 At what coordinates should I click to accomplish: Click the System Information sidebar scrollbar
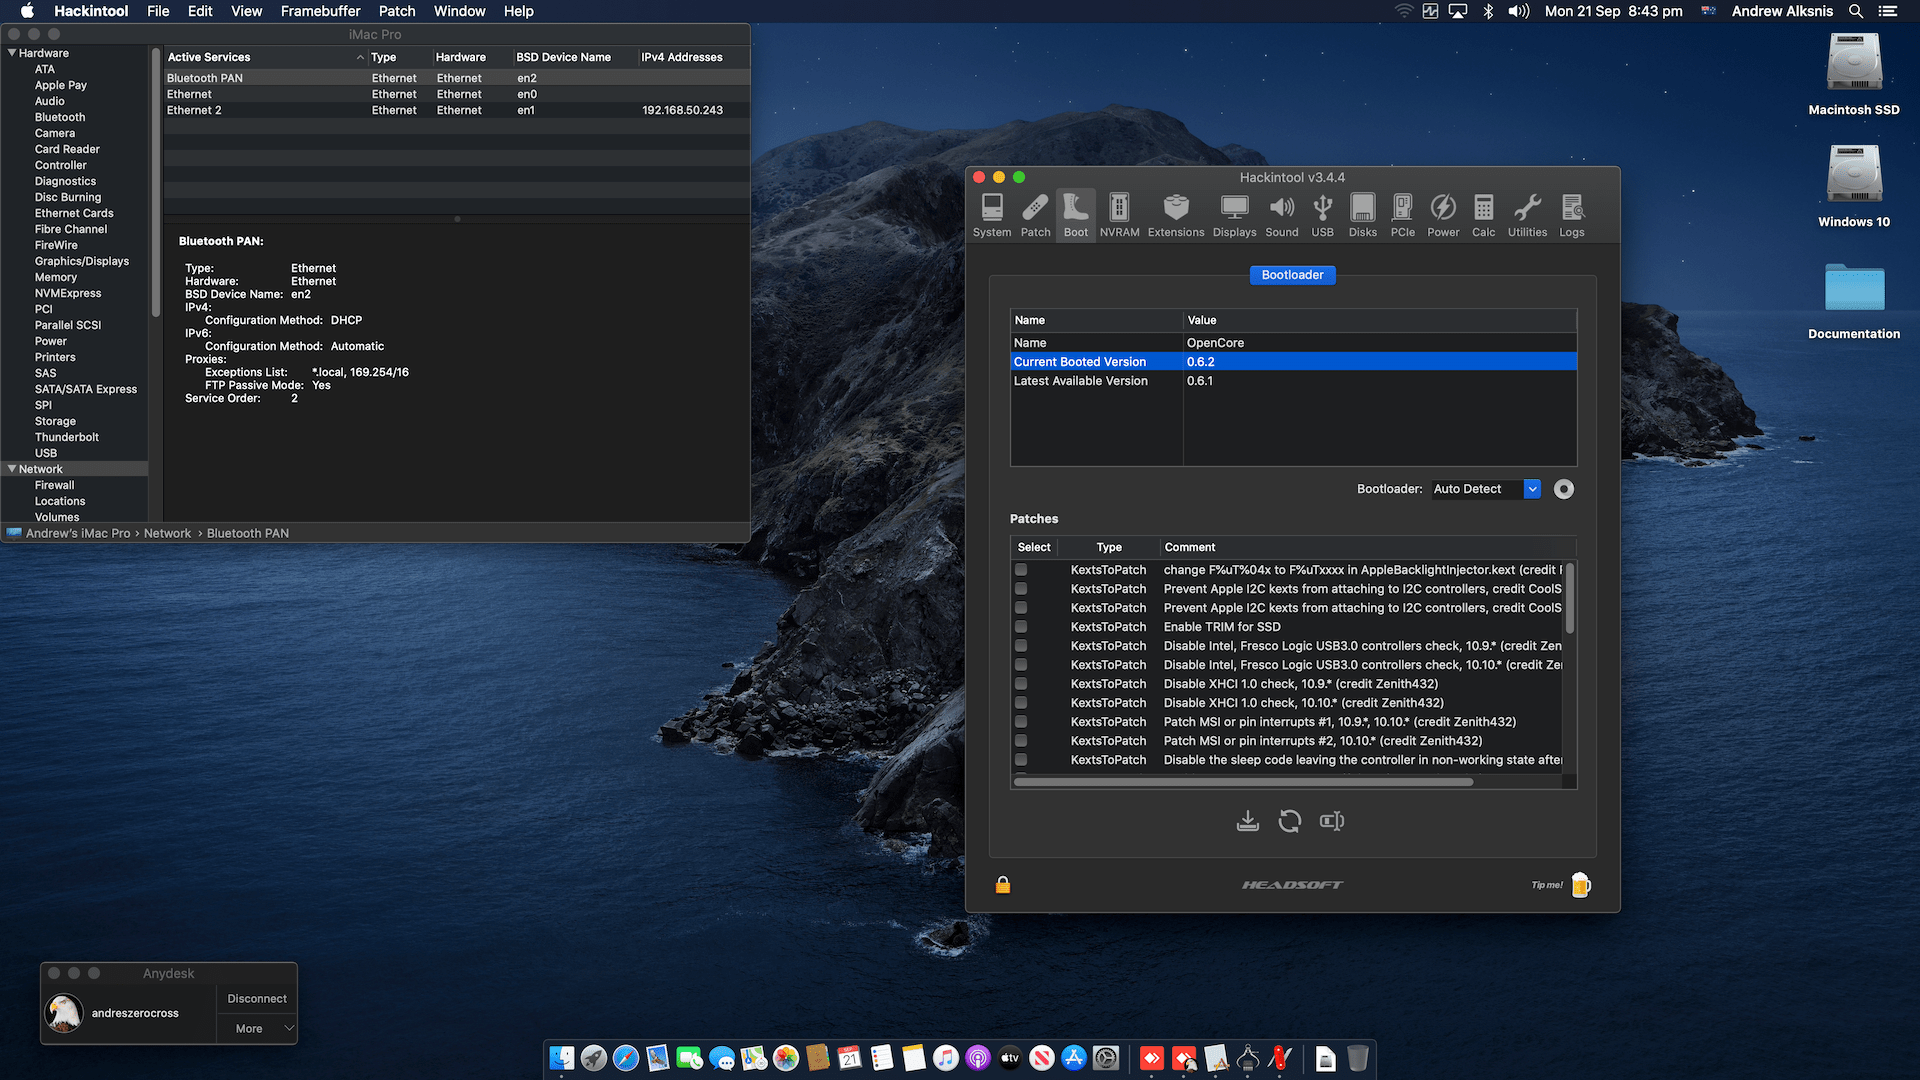[x=156, y=182]
